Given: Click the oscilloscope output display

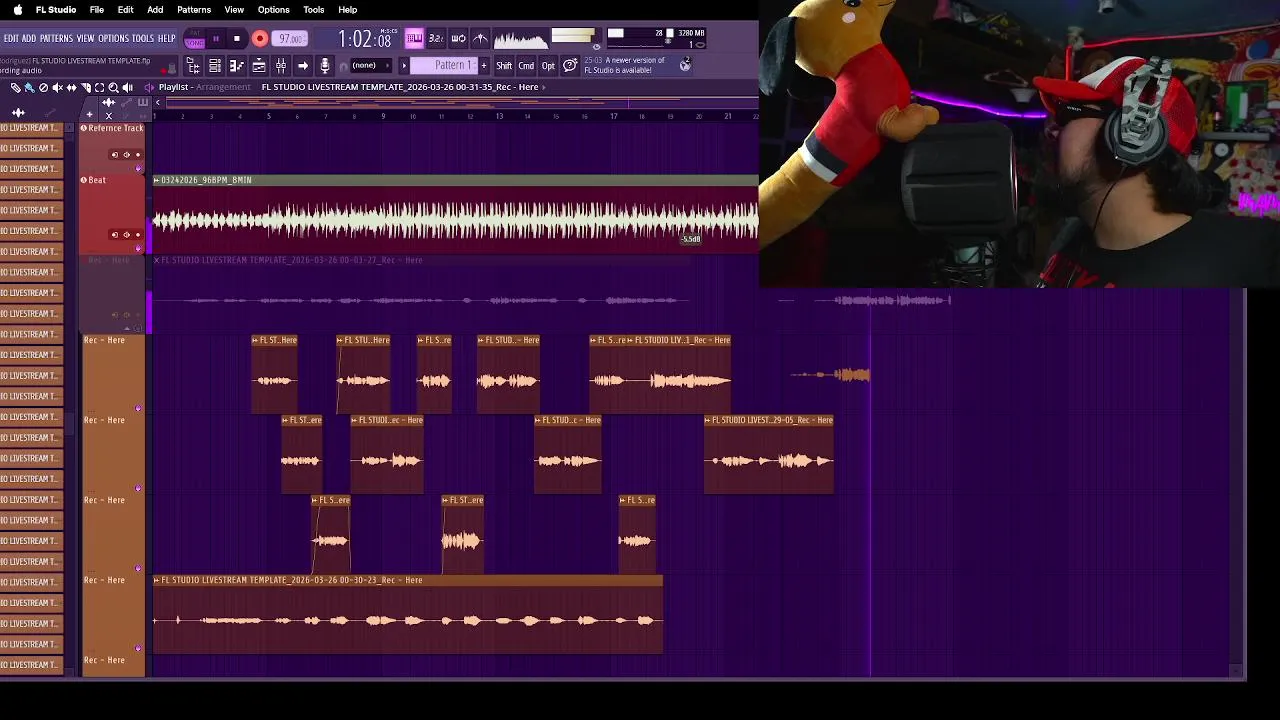Looking at the screenshot, I should pos(521,38).
